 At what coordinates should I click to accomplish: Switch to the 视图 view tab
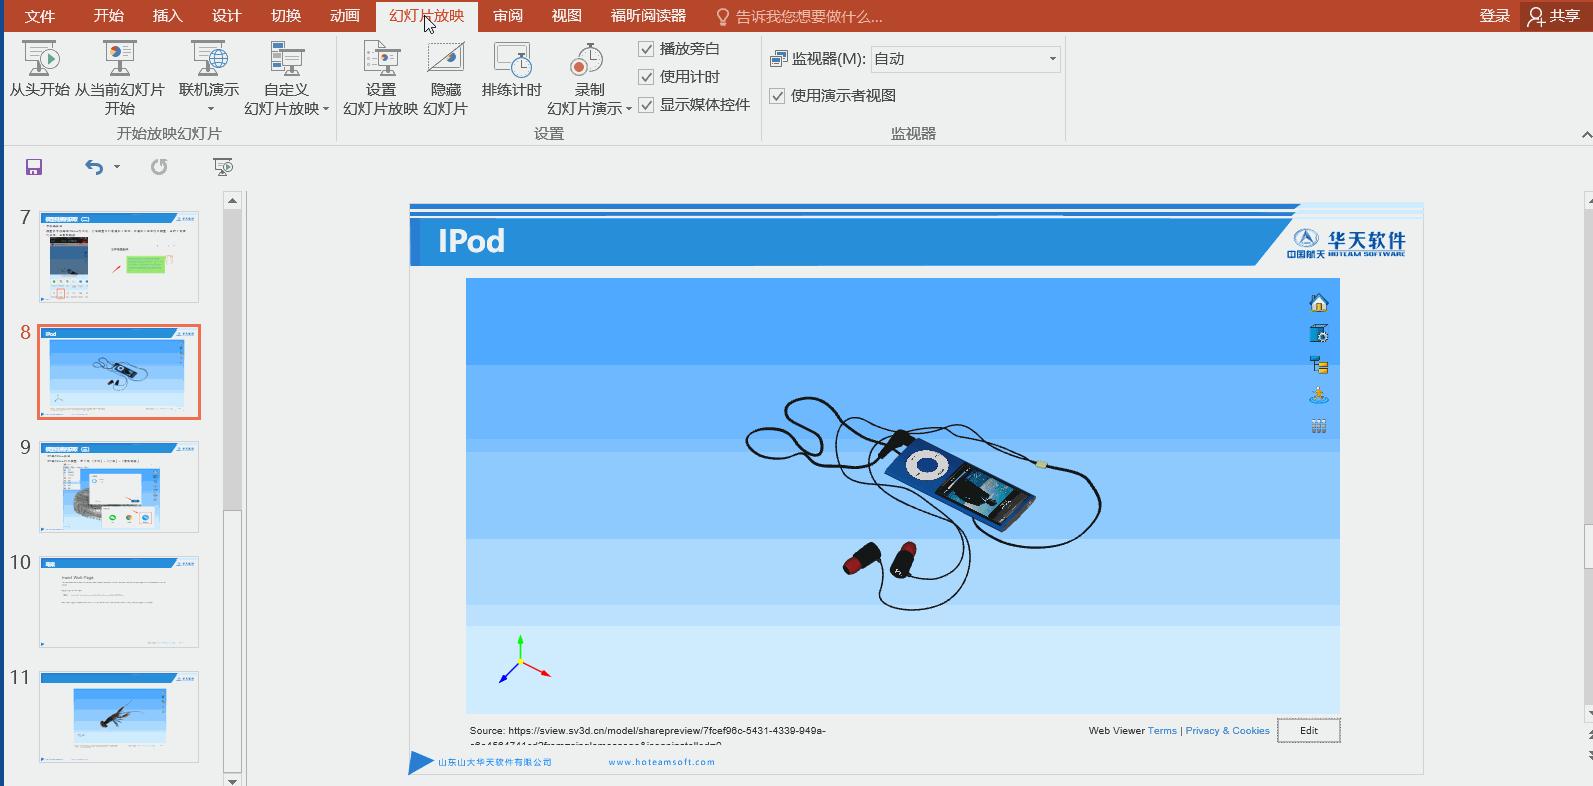click(567, 16)
